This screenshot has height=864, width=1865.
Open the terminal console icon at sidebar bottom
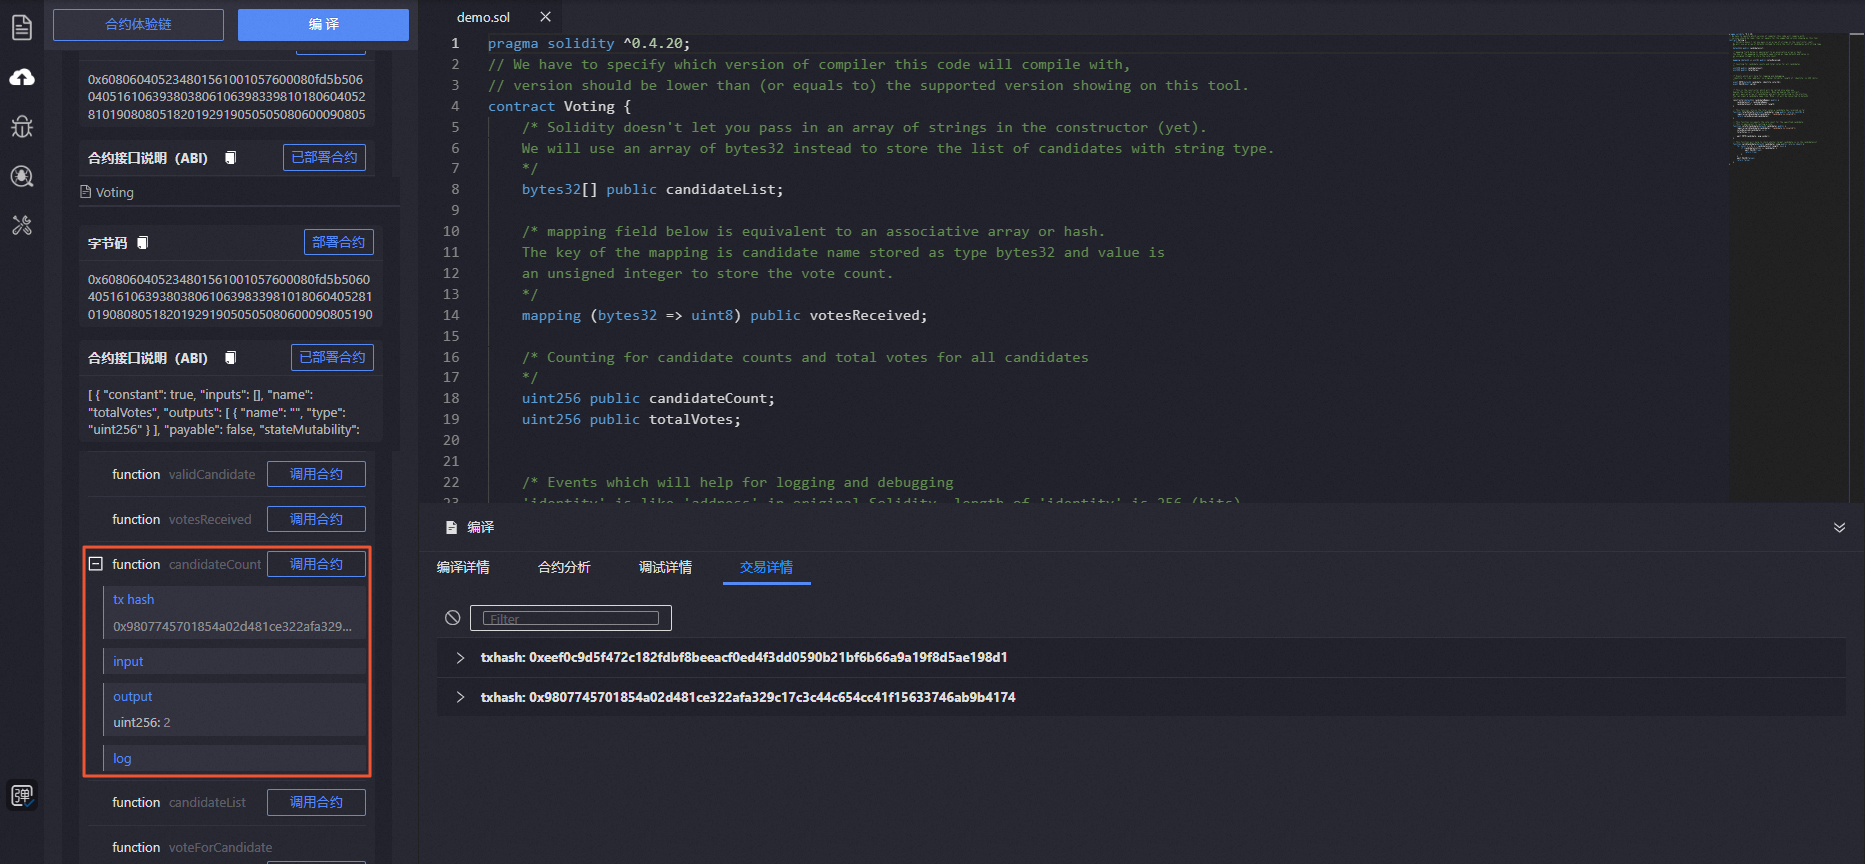point(22,795)
